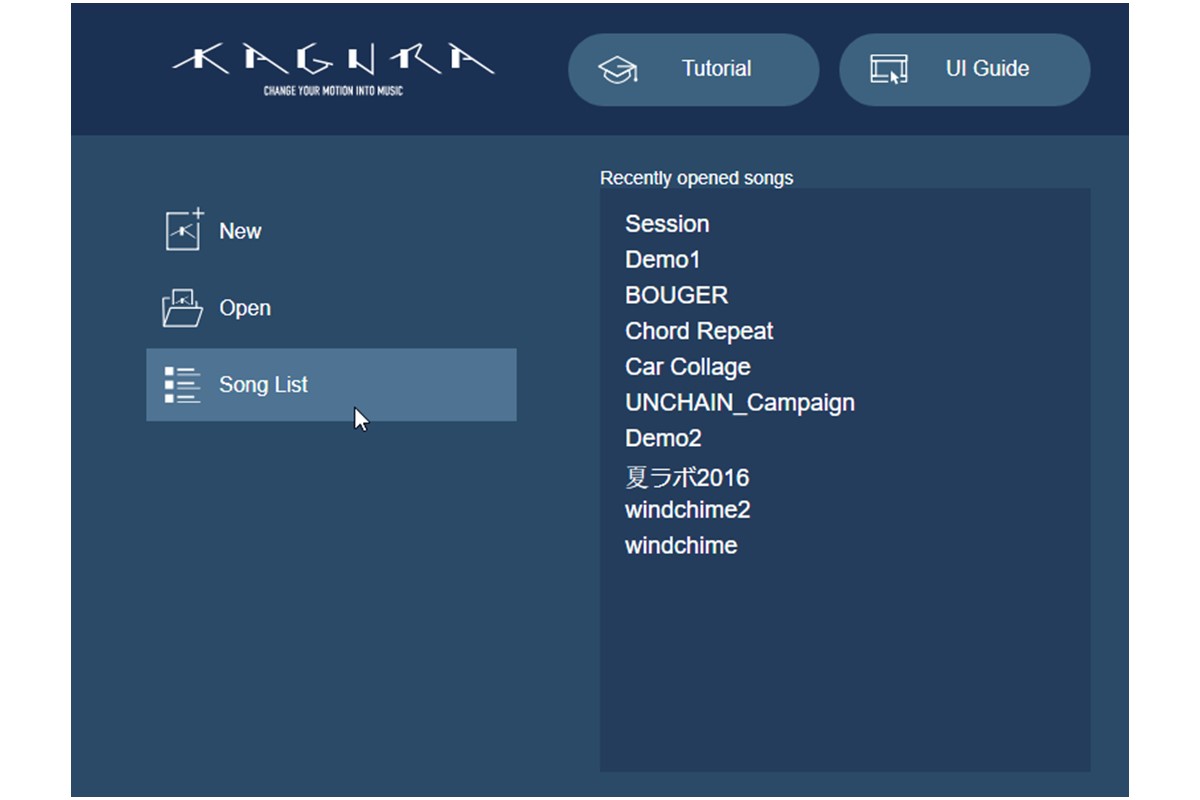Open recent song "Session"
This screenshot has height=800, width=1200.
point(667,224)
